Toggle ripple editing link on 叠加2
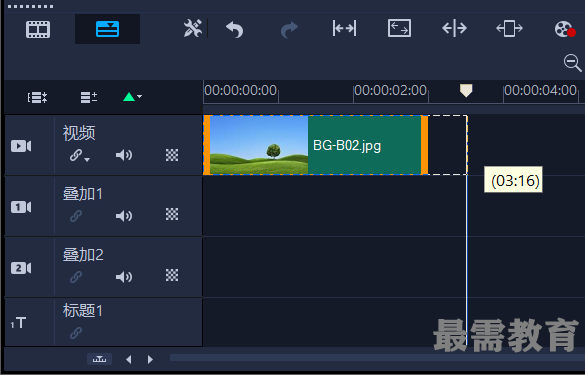Screen dimensions: 585x375 [76, 277]
